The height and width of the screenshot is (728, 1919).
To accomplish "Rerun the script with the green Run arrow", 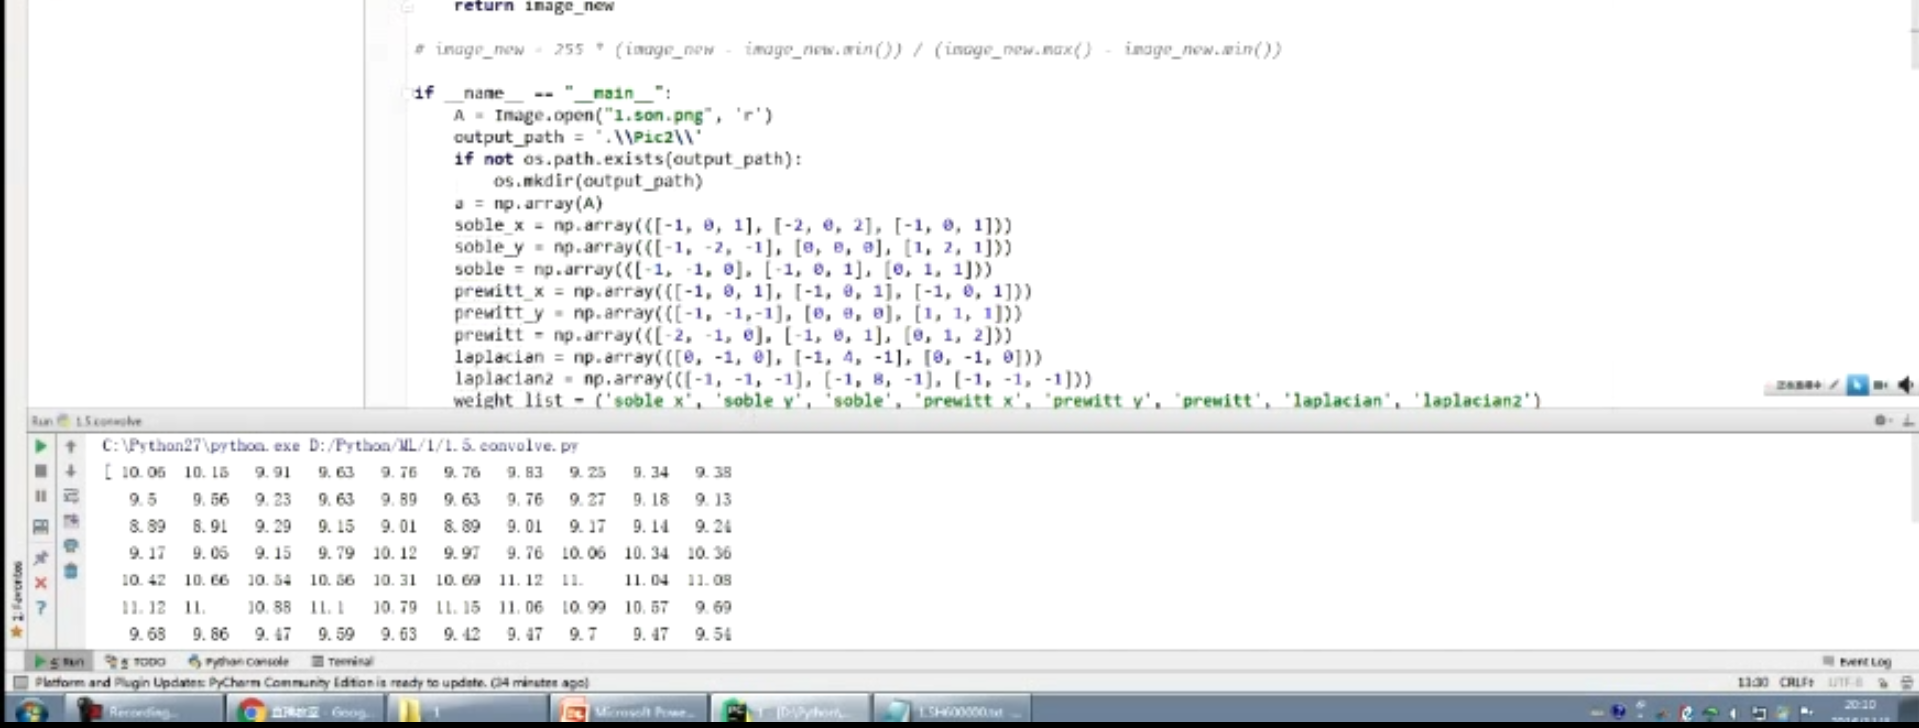I will [40, 446].
